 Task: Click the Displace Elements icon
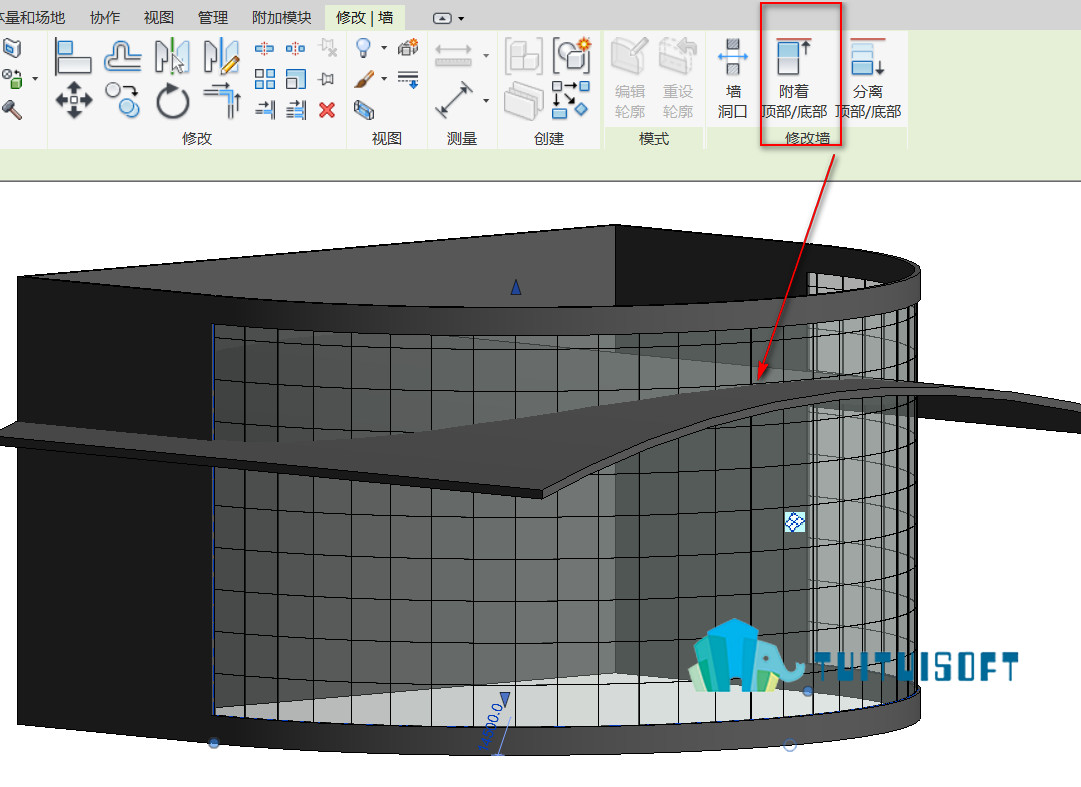[x=408, y=47]
